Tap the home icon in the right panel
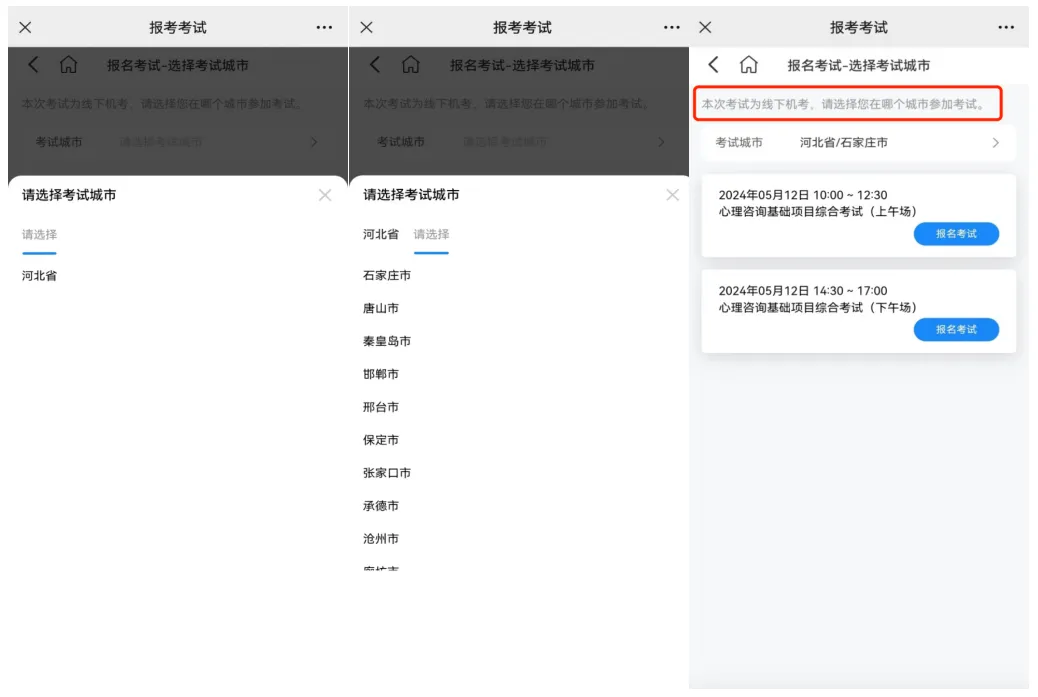Screen dimensions: 1038x697 click(749, 65)
